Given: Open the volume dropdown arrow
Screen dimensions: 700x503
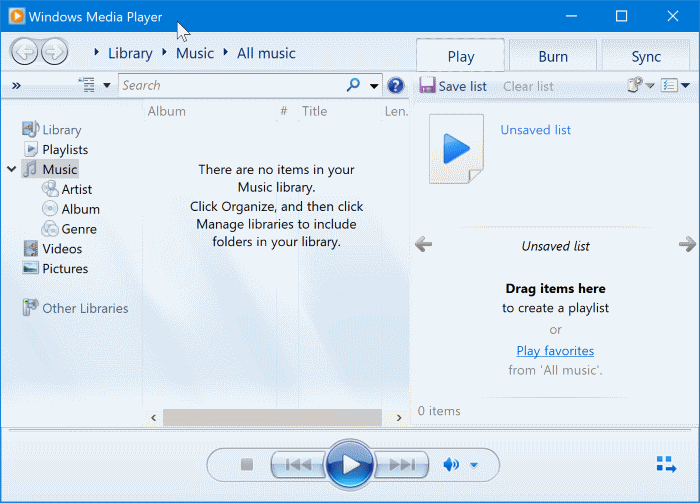Looking at the screenshot, I should (x=474, y=465).
